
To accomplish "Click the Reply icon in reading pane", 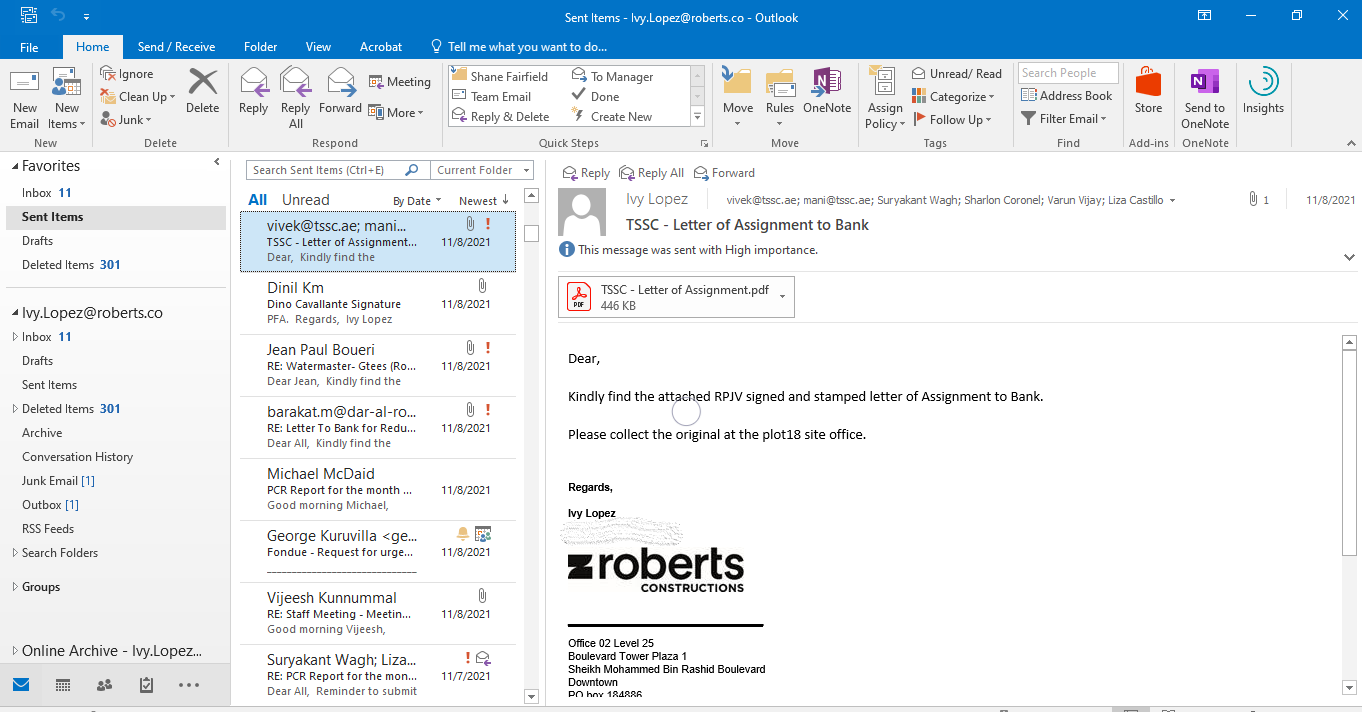I will pyautogui.click(x=587, y=173).
